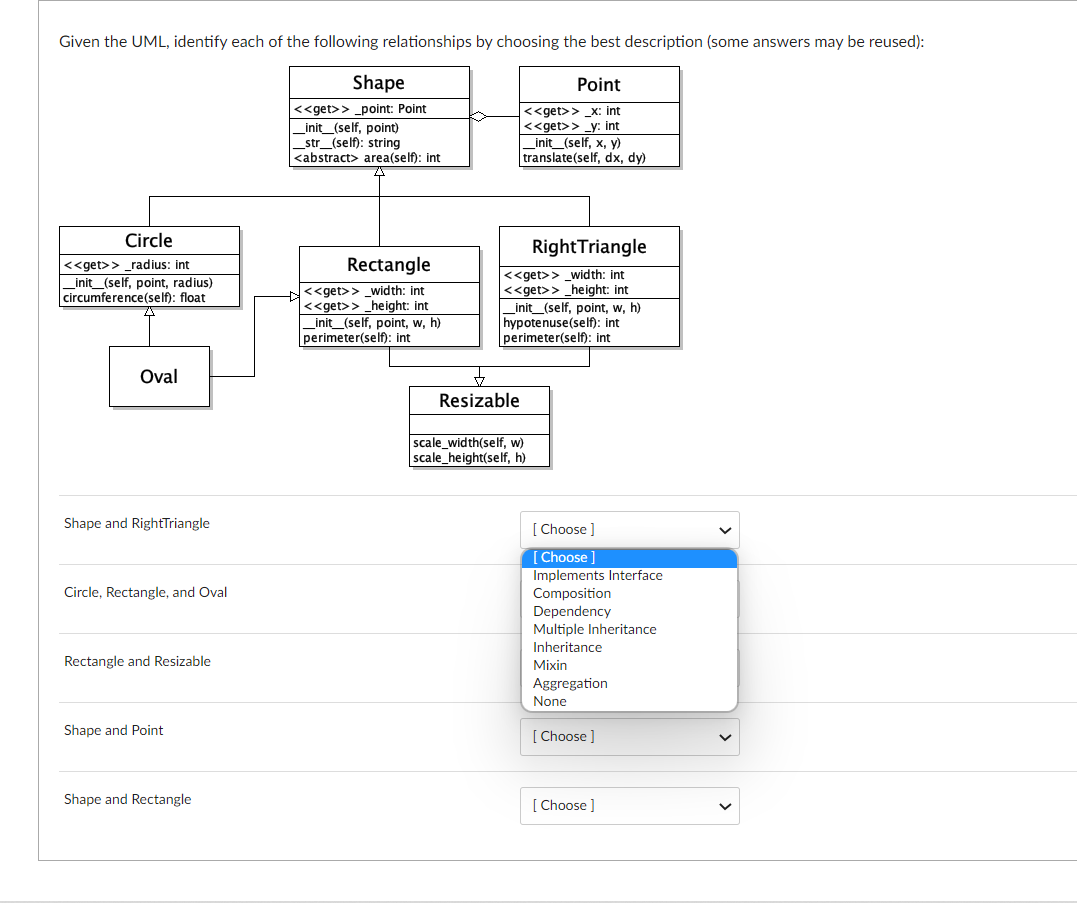The height and width of the screenshot is (903, 1077).
Task: Select the "Mixin" option
Action: coord(550,665)
